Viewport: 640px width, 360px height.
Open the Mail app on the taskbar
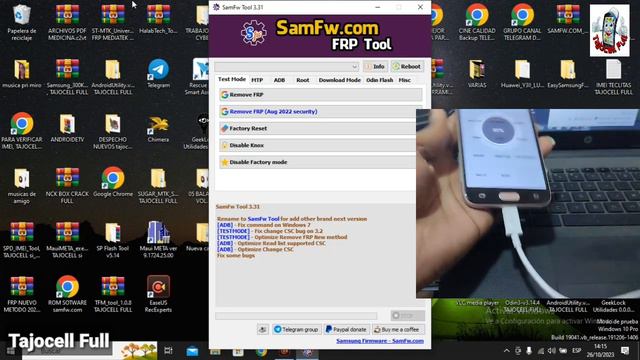pos(192,351)
